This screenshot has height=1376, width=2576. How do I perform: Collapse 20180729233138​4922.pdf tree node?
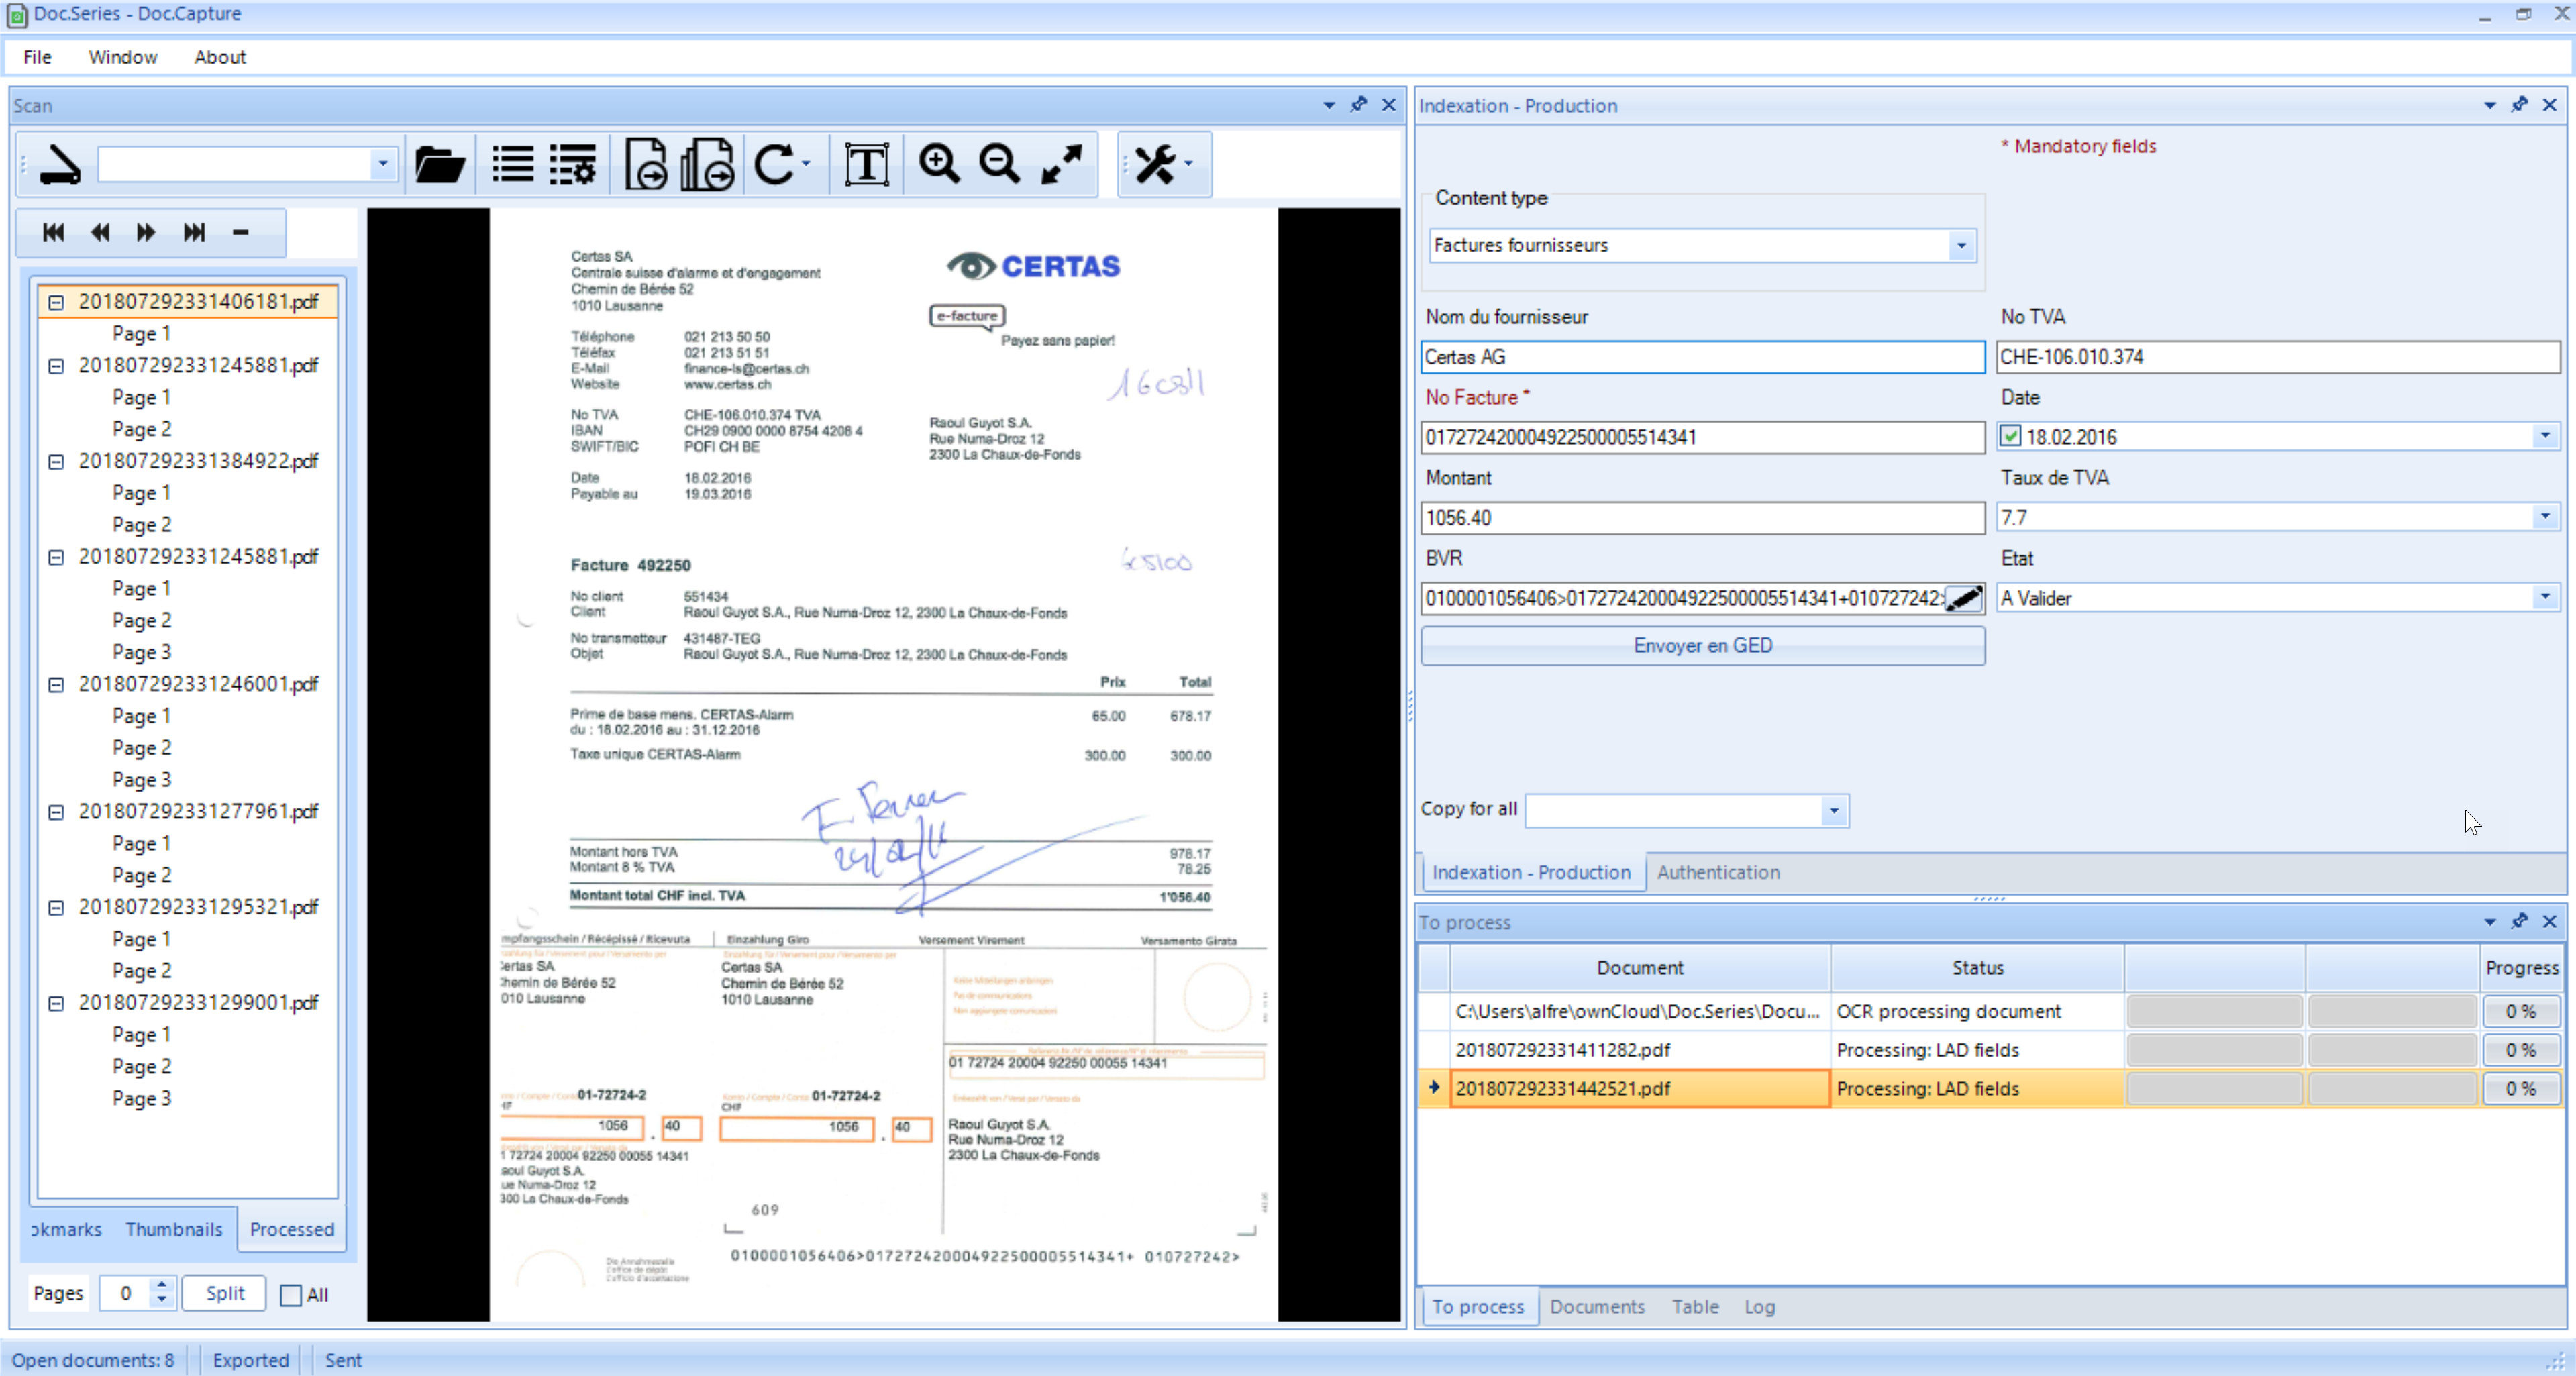56,461
